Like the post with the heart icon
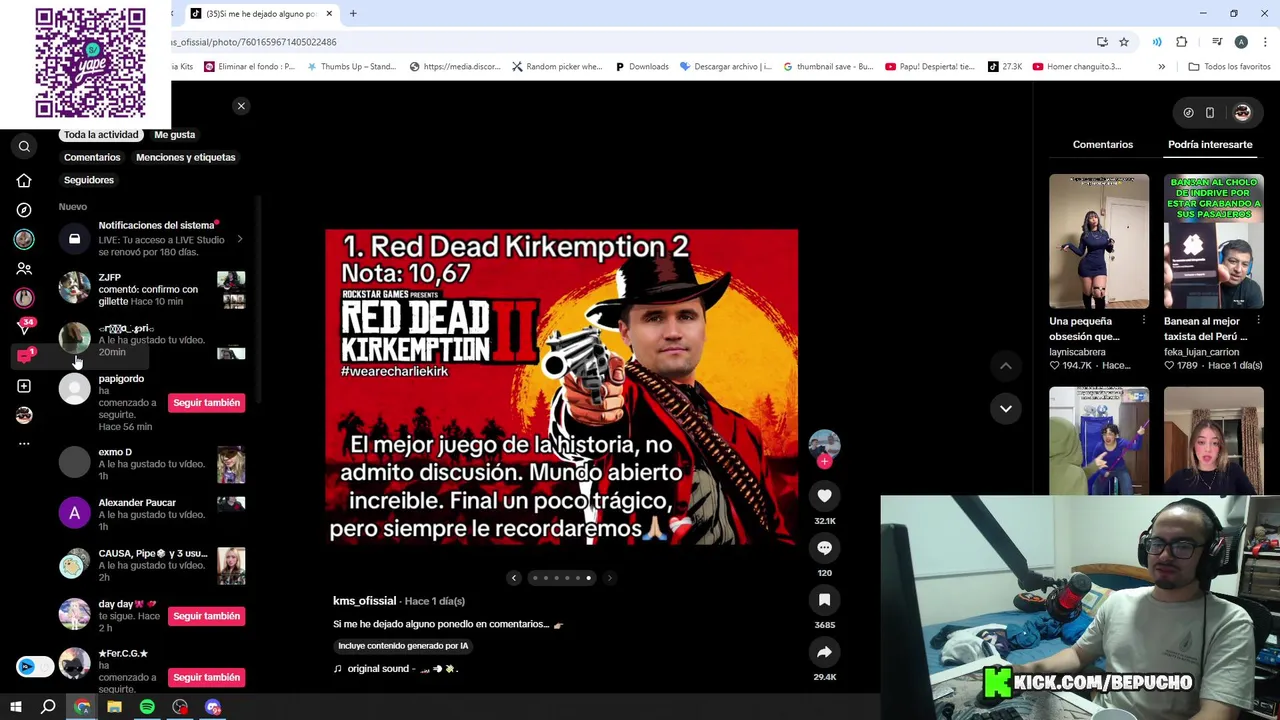 coord(824,496)
